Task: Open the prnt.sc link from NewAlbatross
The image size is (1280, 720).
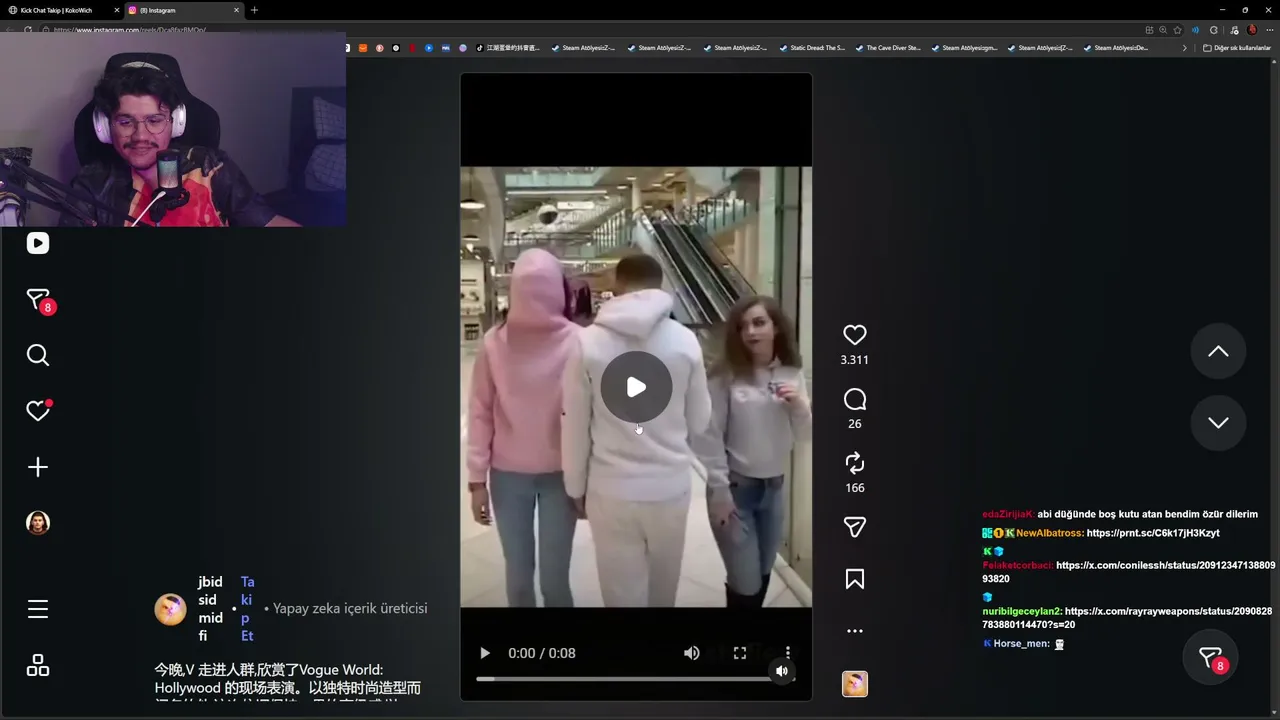Action: point(1153,533)
